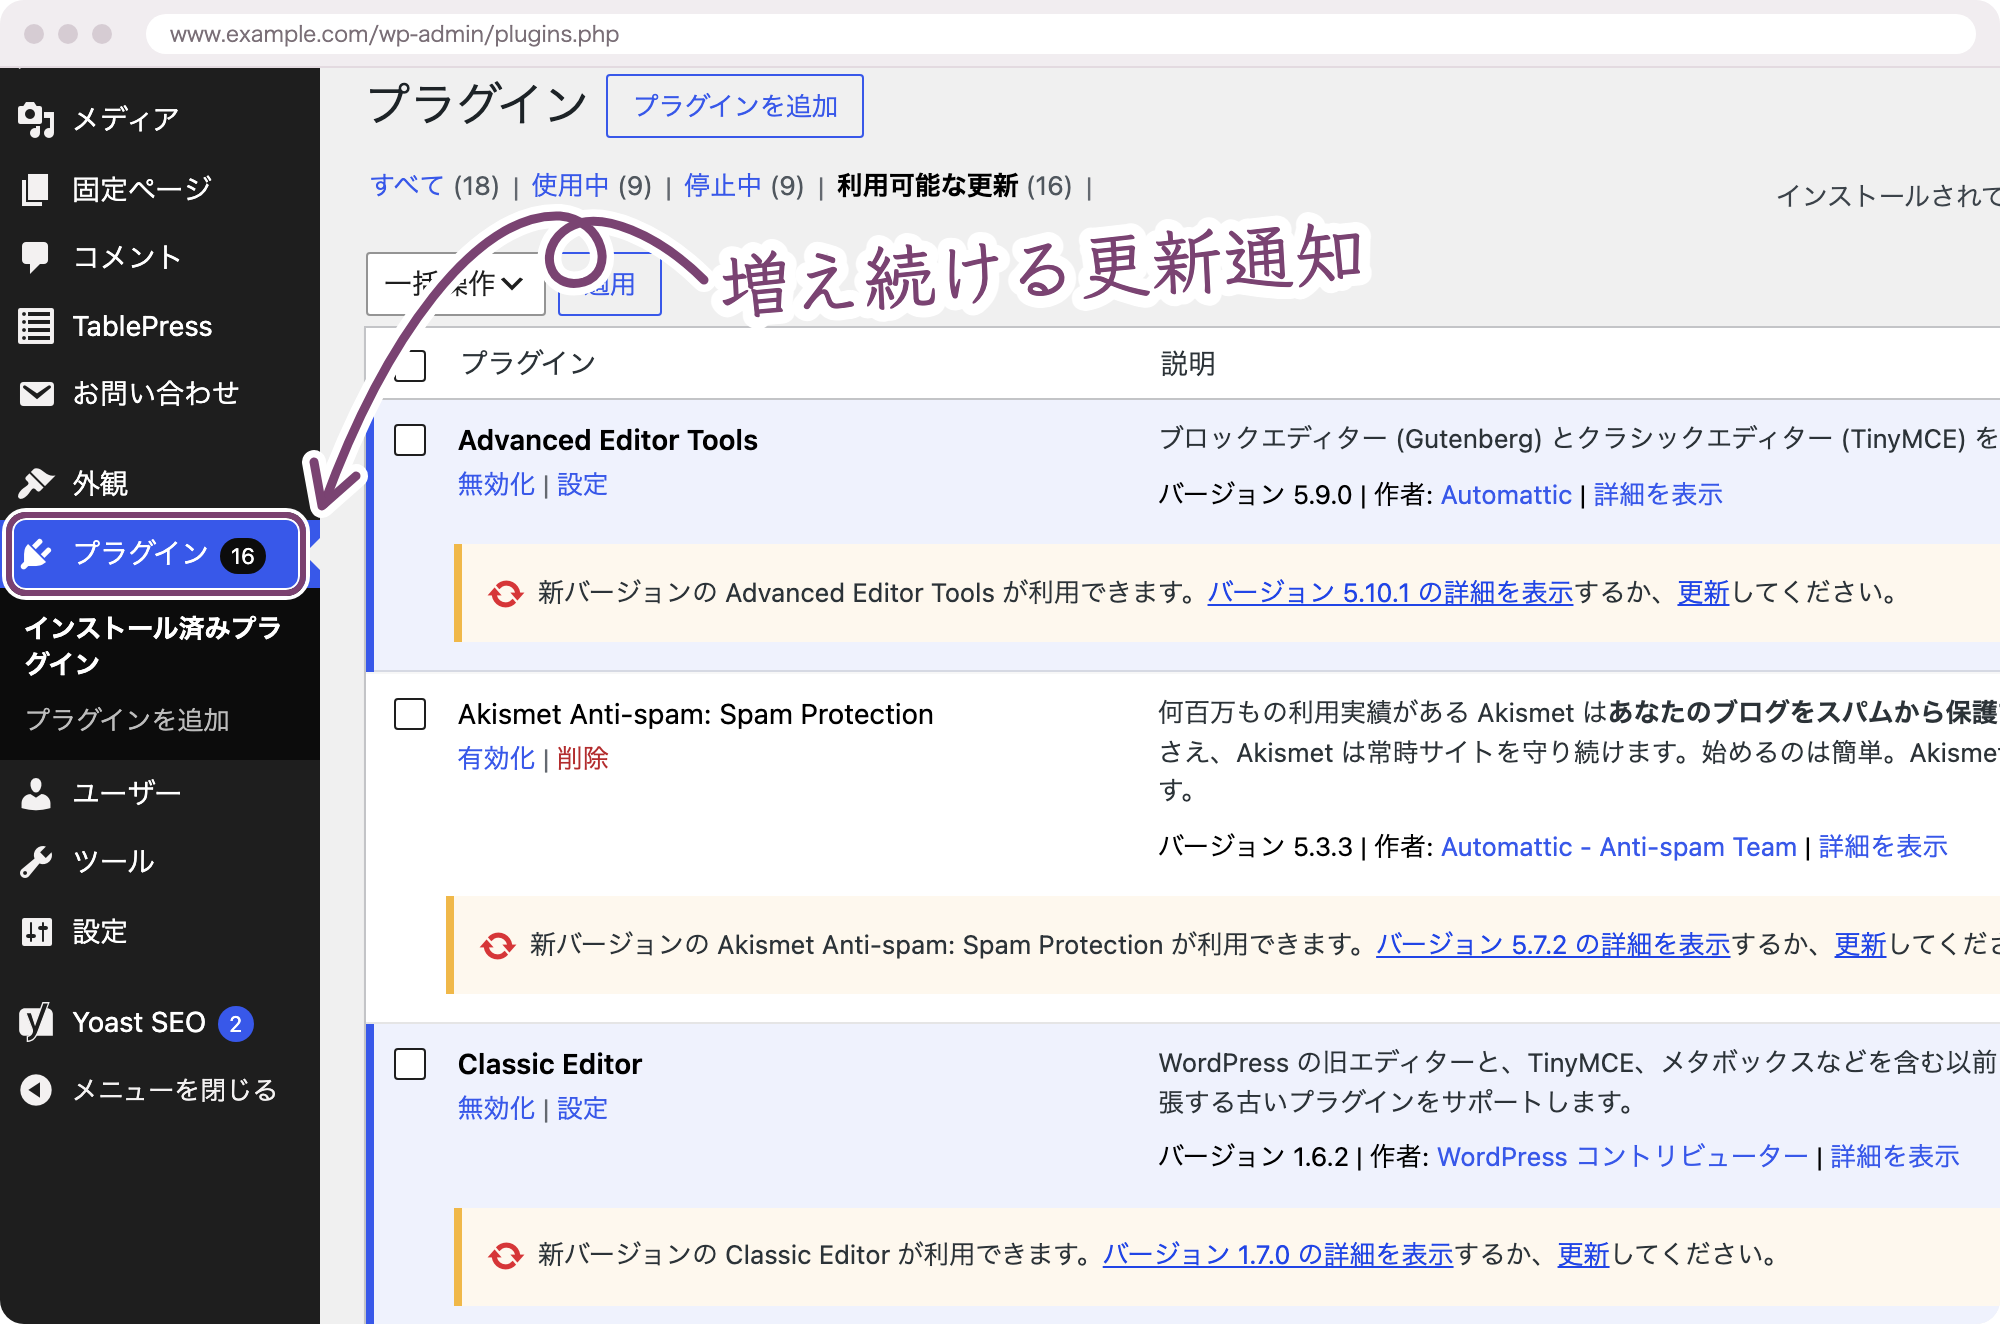Click the update icon in Akismet notice
Screen dimensions: 2000x1324
tap(498, 946)
